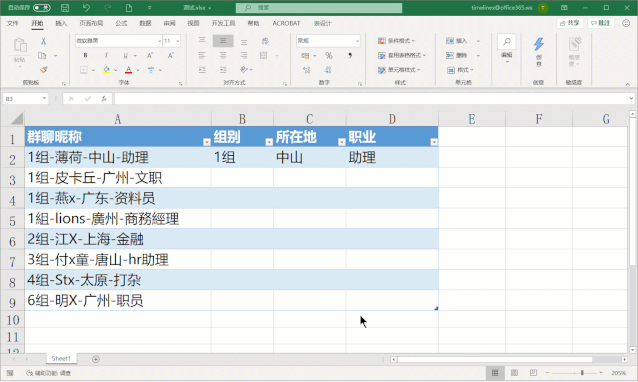Image resolution: width=638 pixels, height=382 pixels.
Task: Decrease font size with smaller A icon
Action: tap(170, 55)
